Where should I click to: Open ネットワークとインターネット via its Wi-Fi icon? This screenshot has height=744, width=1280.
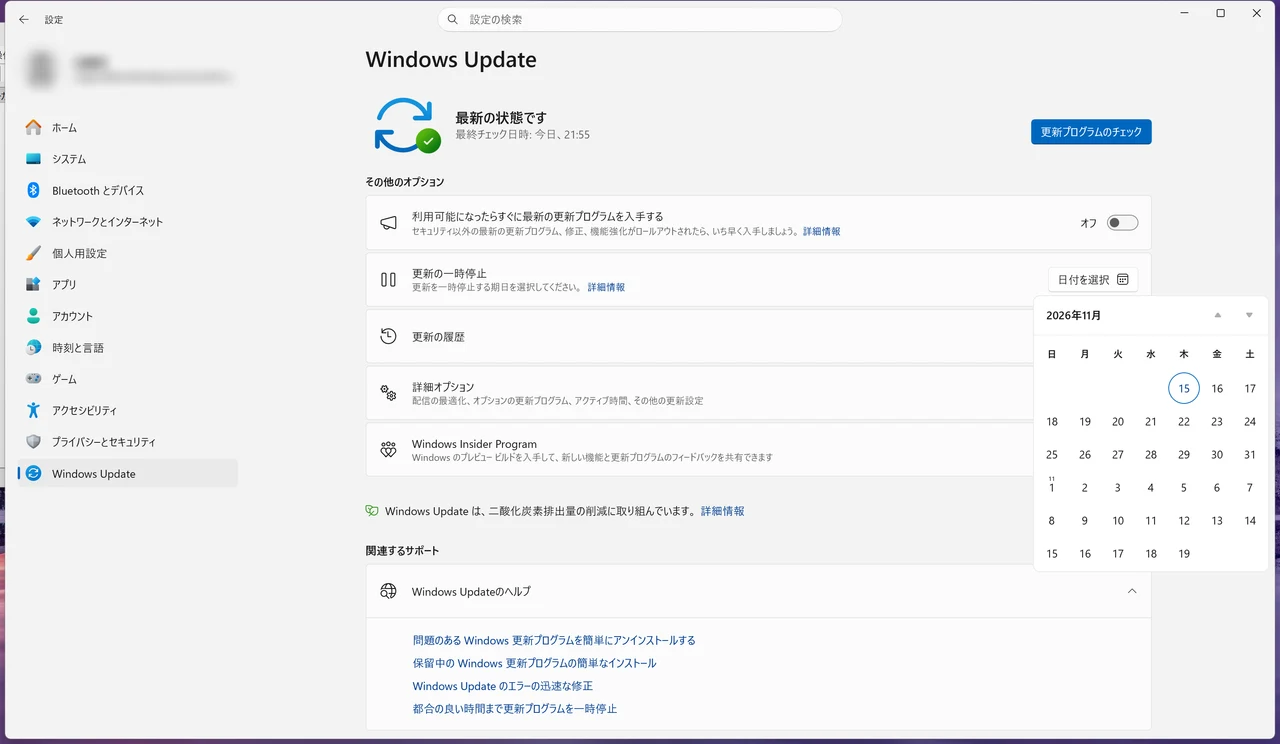33,222
